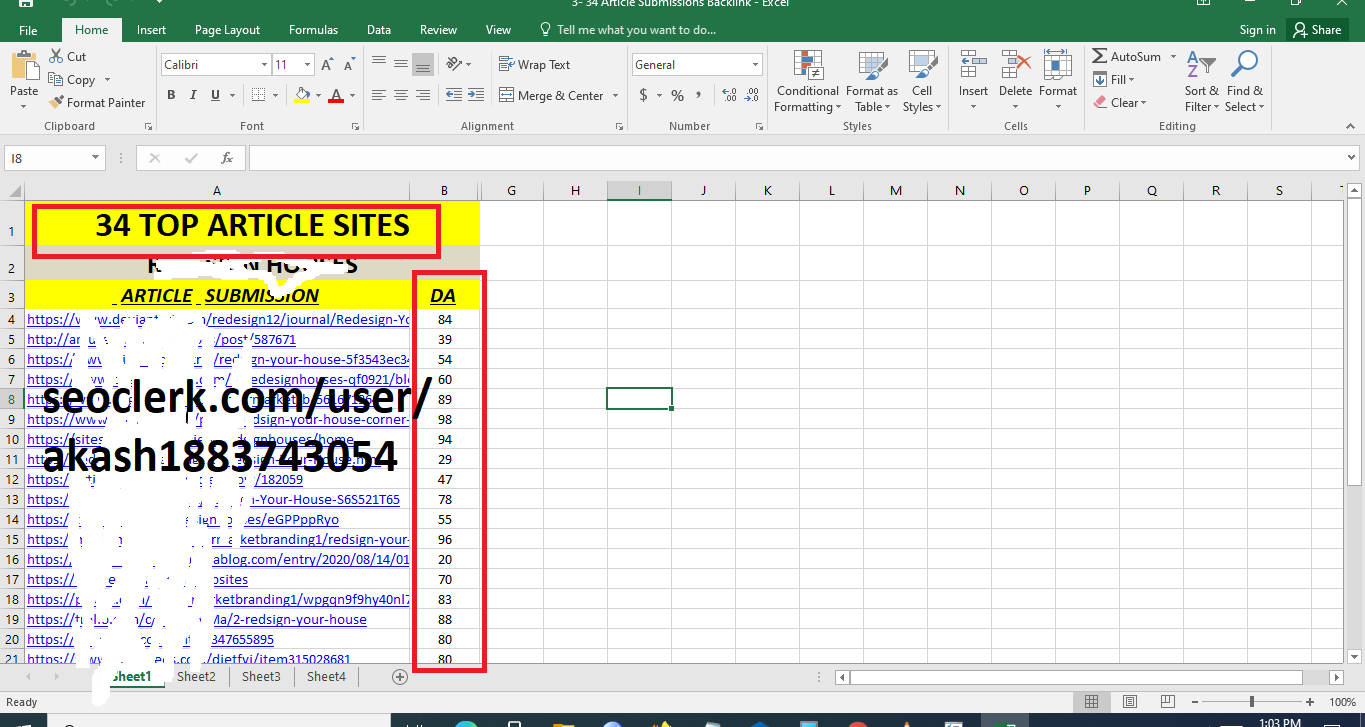The height and width of the screenshot is (727, 1365).
Task: Click inside the formula bar input
Action: click(800, 158)
